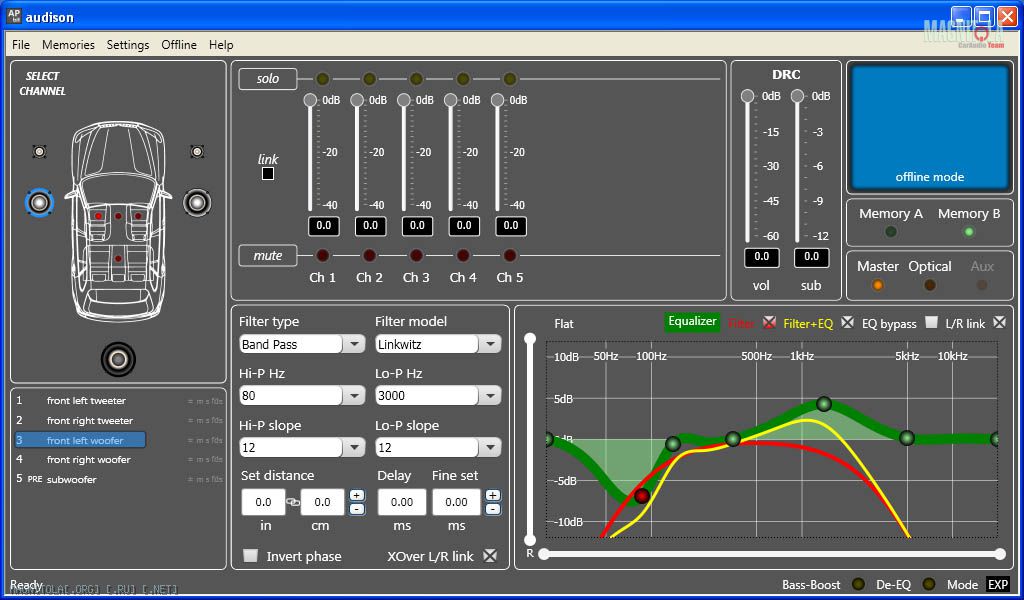Toggle the Filter+EQ curve checkbox
Image resolution: width=1024 pixels, height=600 pixels.
pos(847,322)
